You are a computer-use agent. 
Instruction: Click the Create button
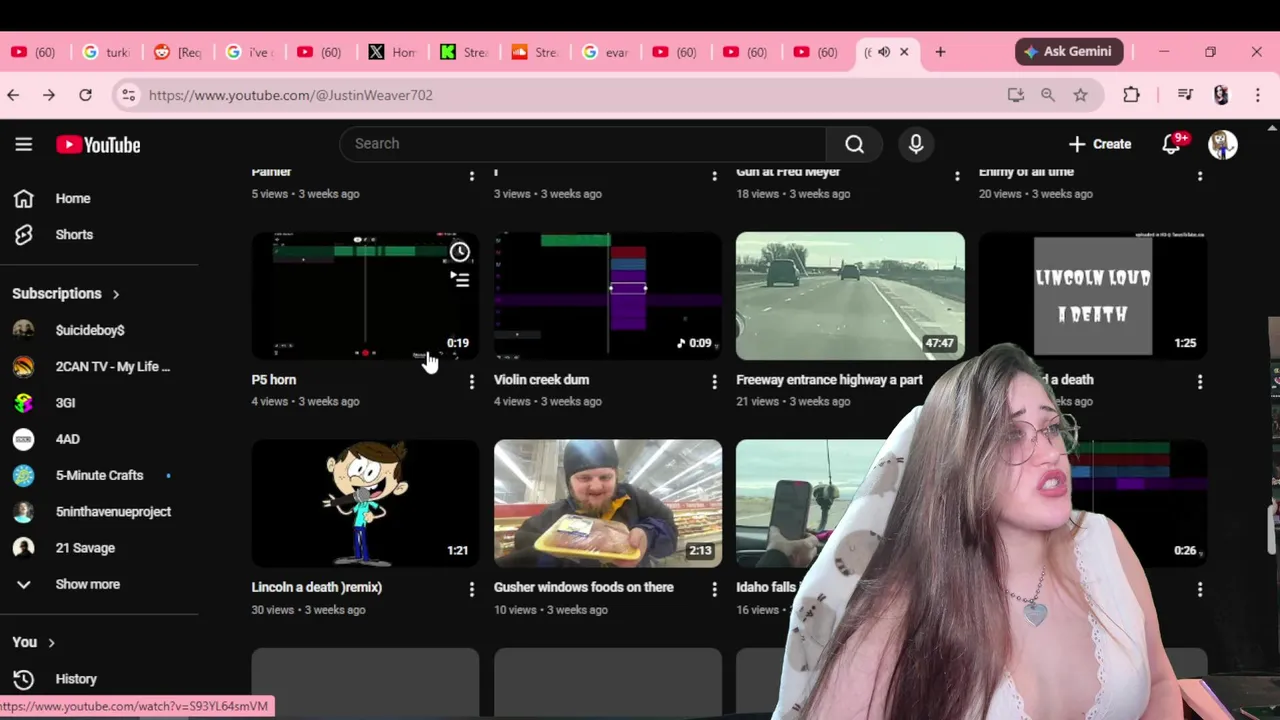[1099, 144]
